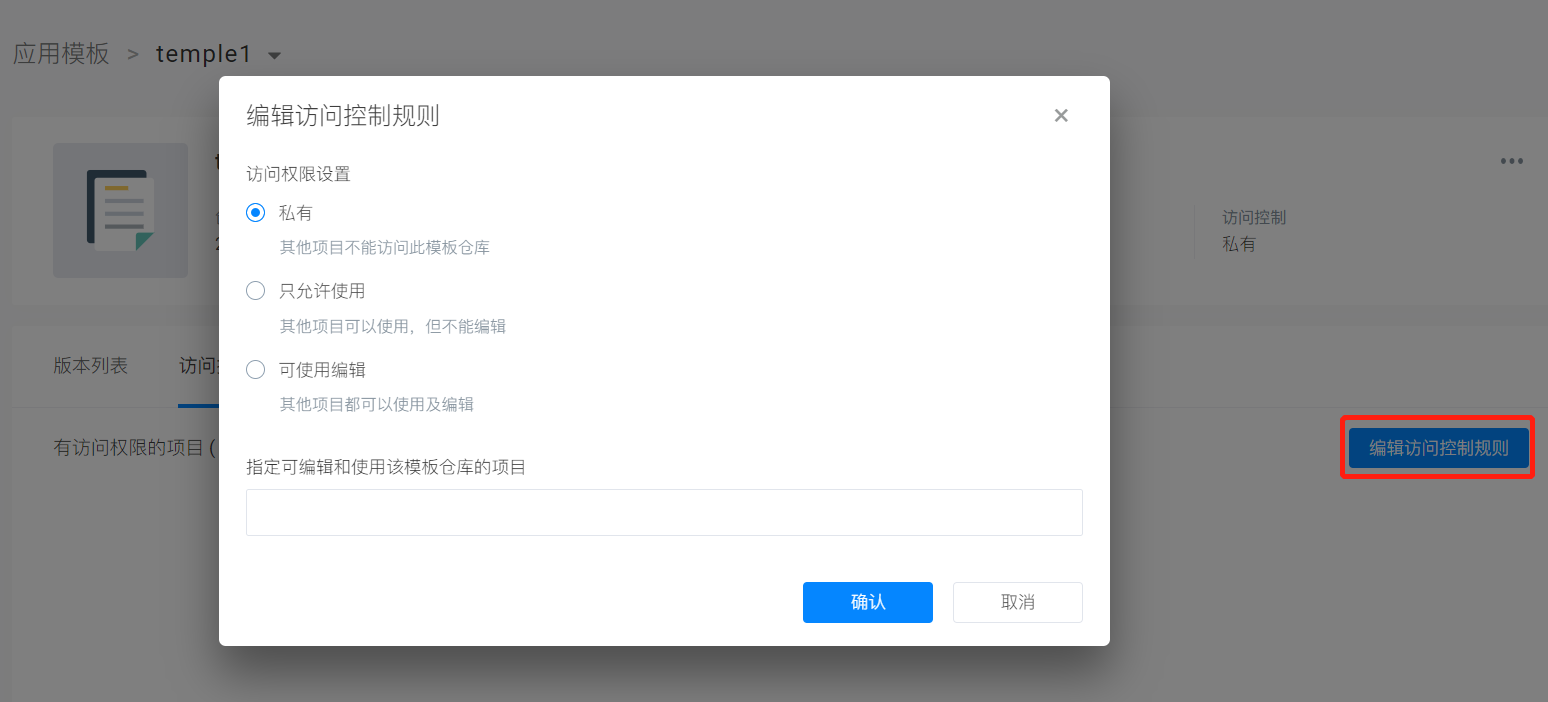Click the dialog title 编辑访问控制规则

pos(343,116)
